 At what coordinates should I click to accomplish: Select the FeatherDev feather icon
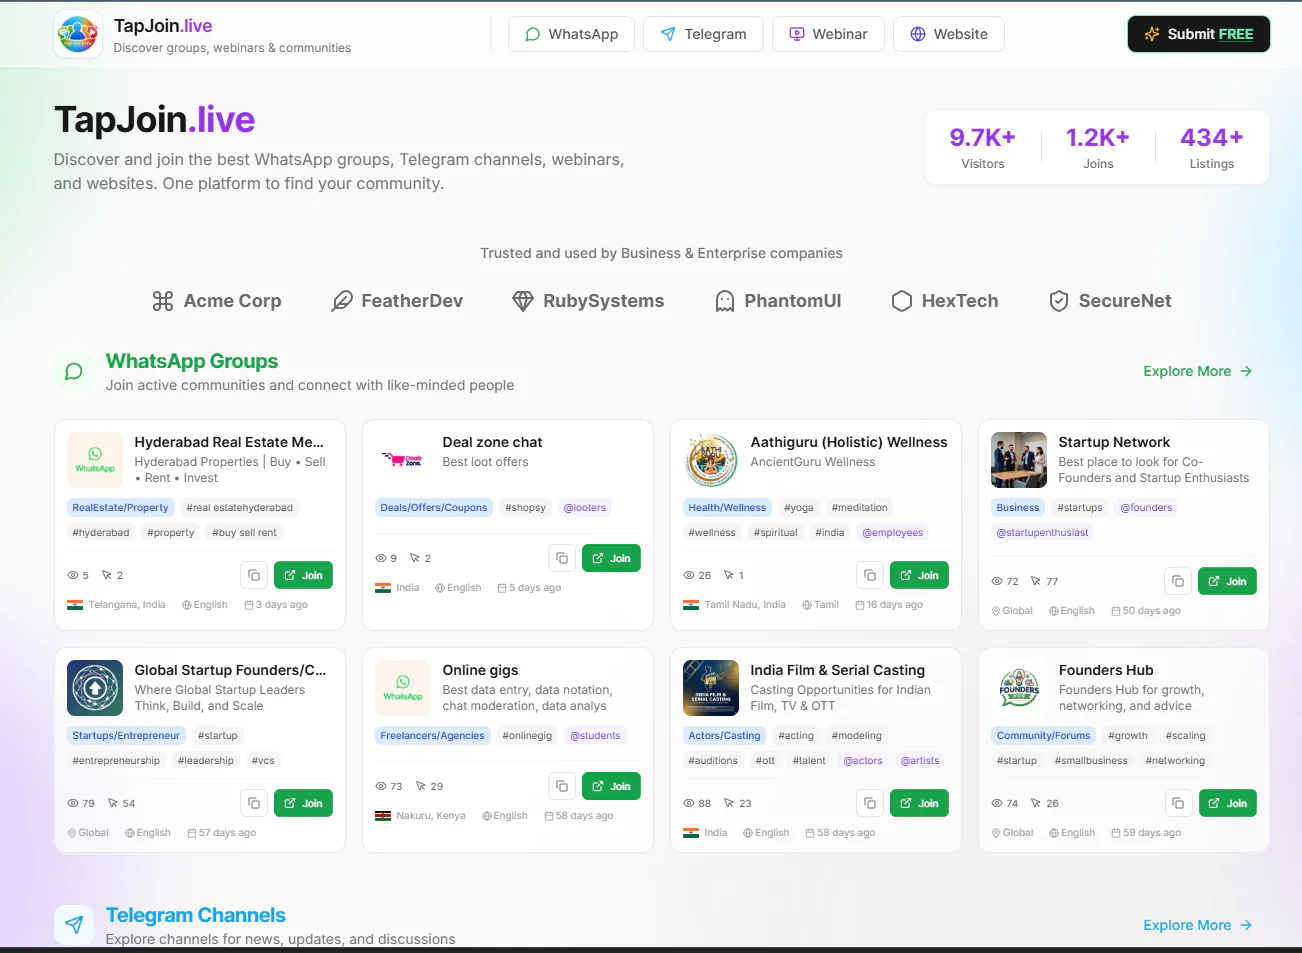(x=343, y=300)
